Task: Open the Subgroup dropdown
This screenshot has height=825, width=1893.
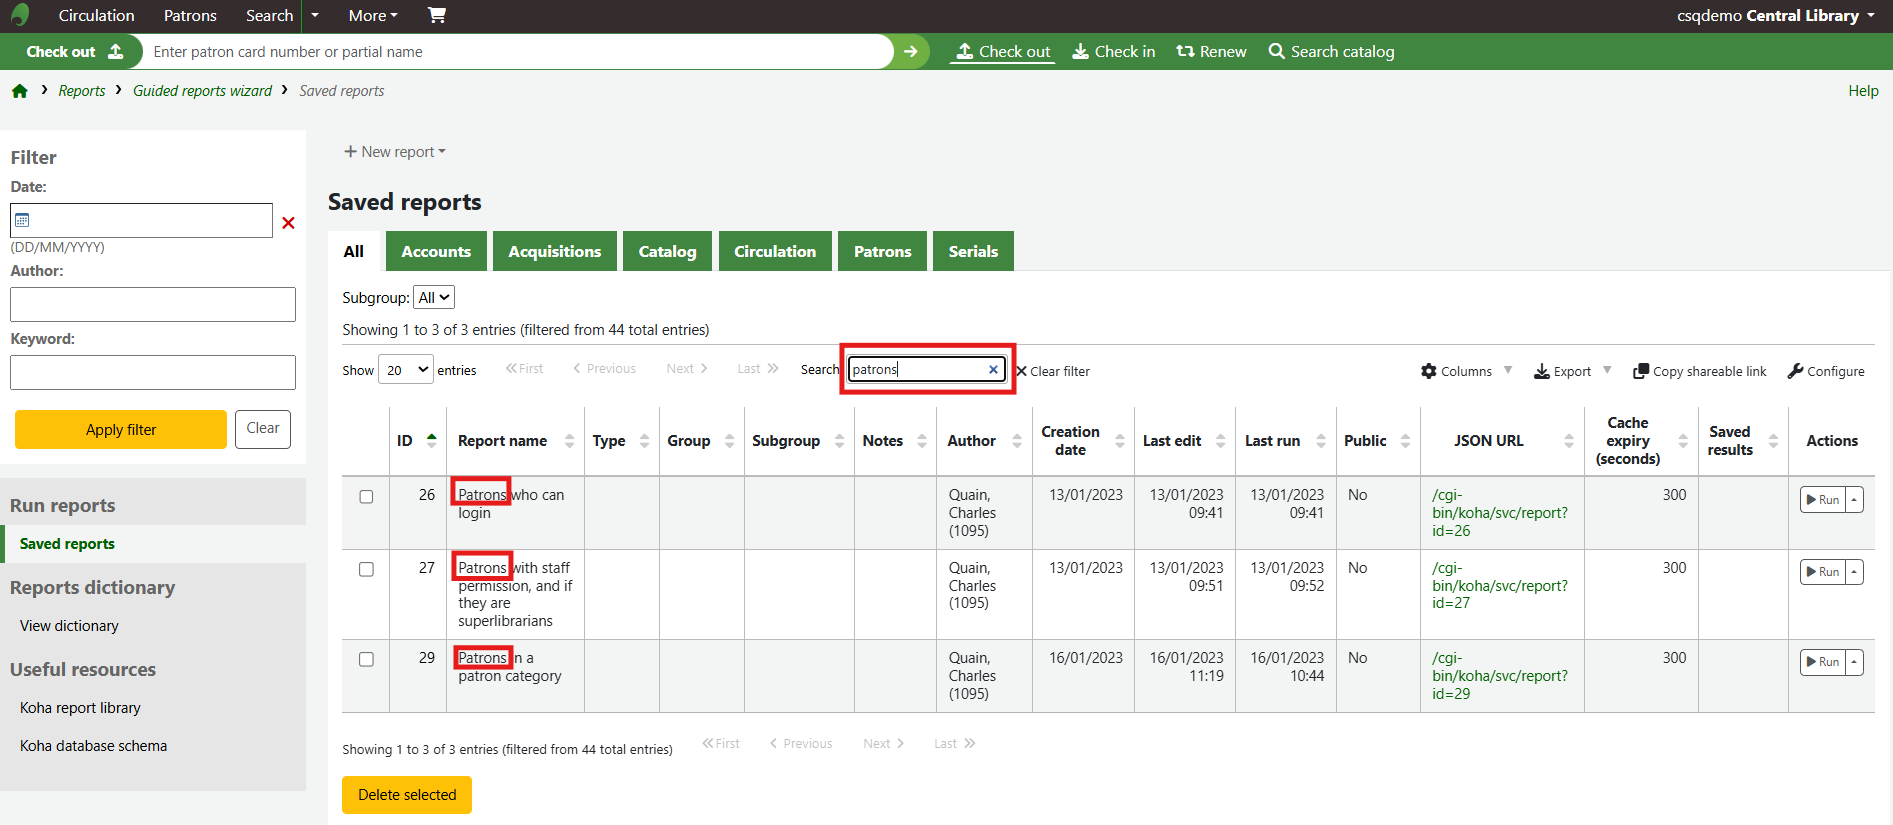Action: [434, 297]
